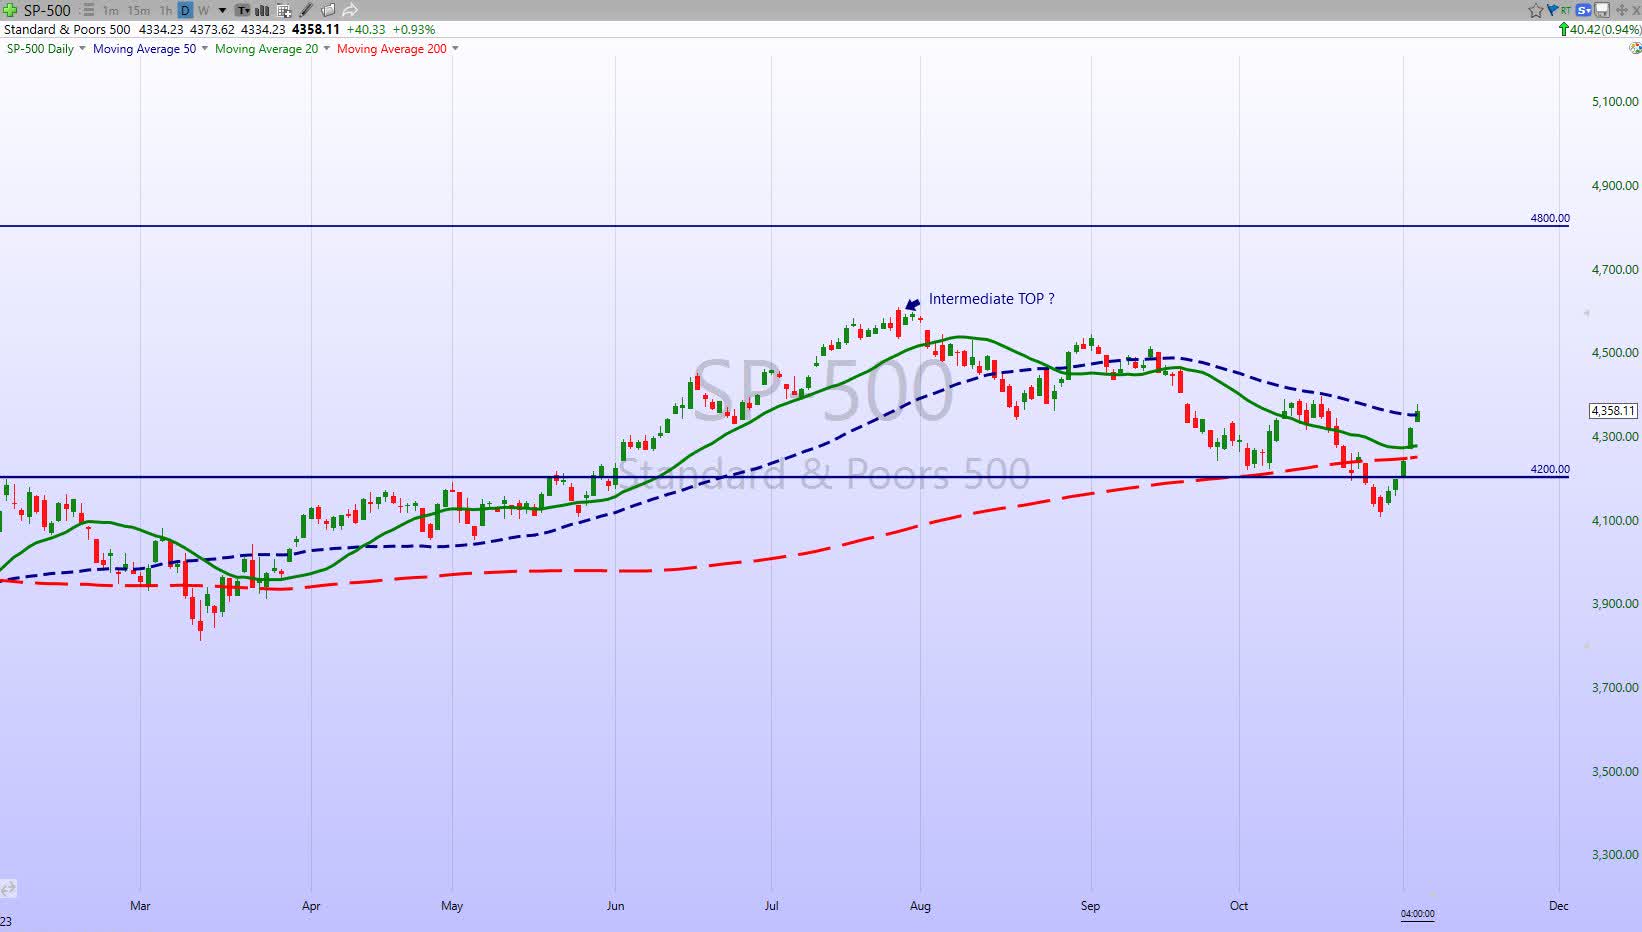Select the pencil drawing tool

pos(305,10)
